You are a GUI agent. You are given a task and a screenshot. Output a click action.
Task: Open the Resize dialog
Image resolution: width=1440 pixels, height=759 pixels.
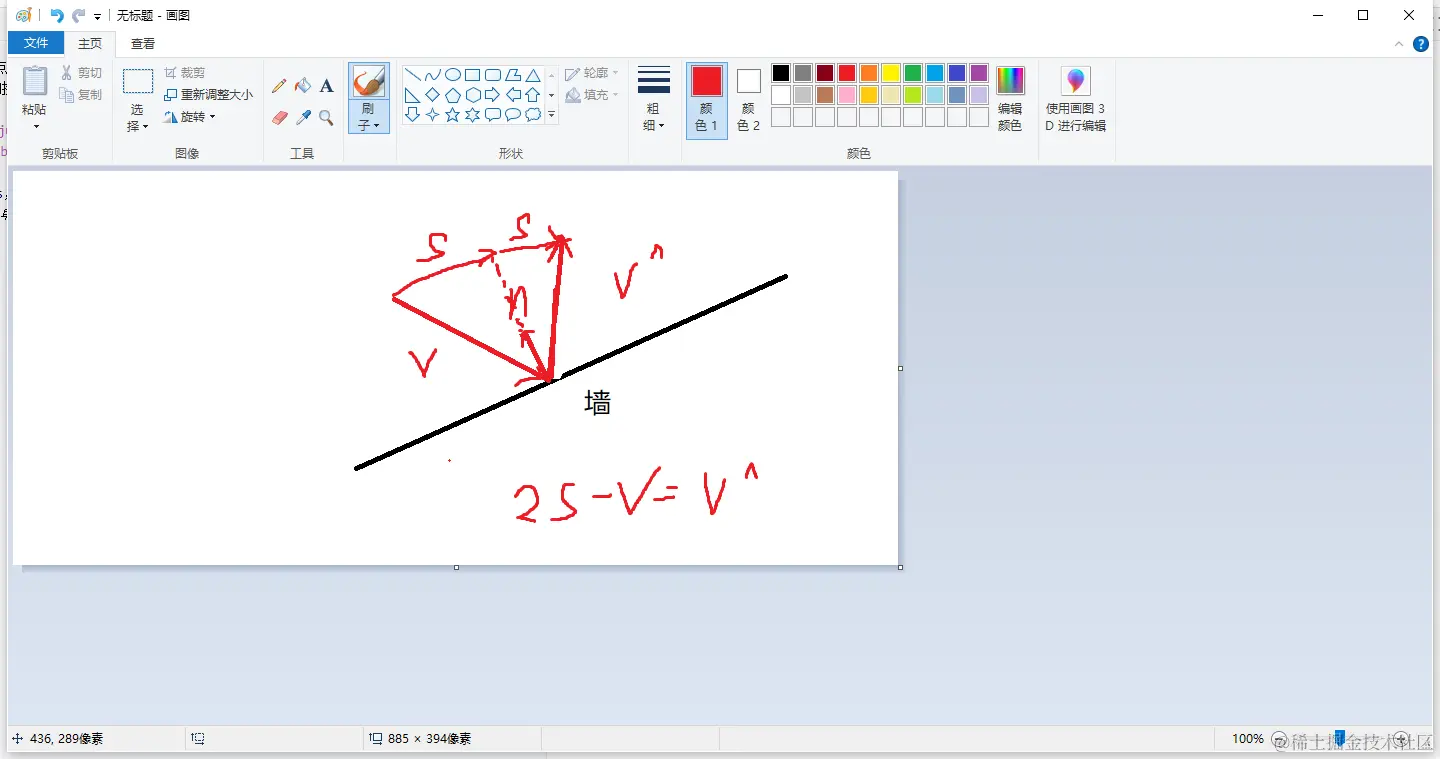208,94
